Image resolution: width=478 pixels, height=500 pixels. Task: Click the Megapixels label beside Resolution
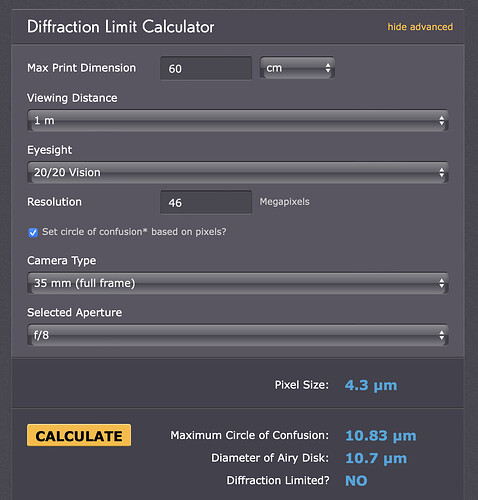click(284, 202)
